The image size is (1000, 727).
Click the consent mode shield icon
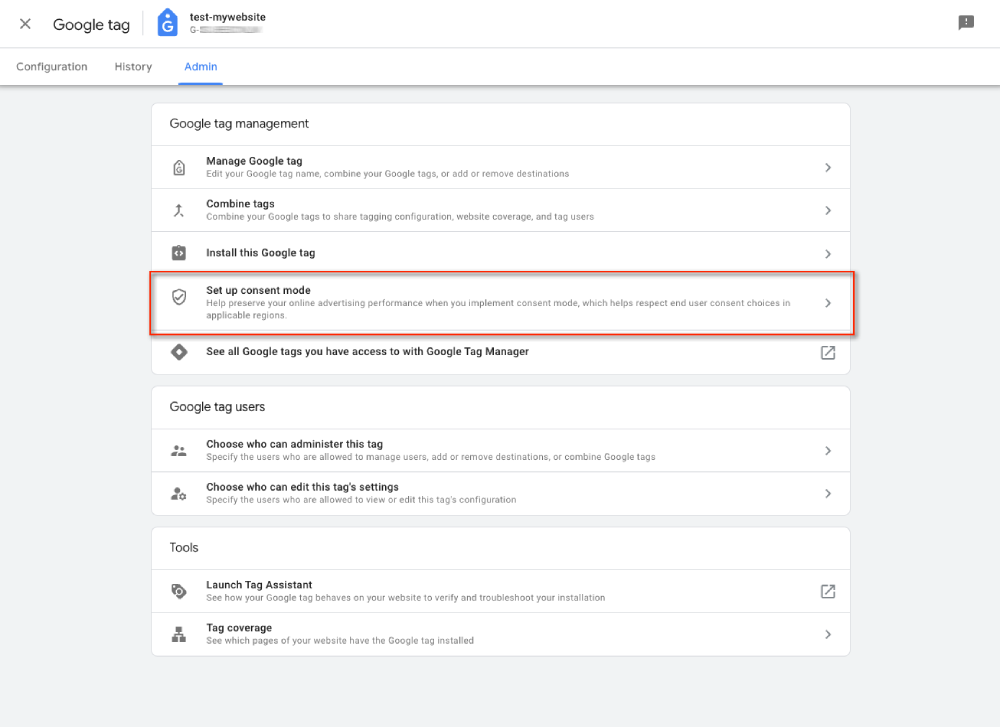click(179, 297)
